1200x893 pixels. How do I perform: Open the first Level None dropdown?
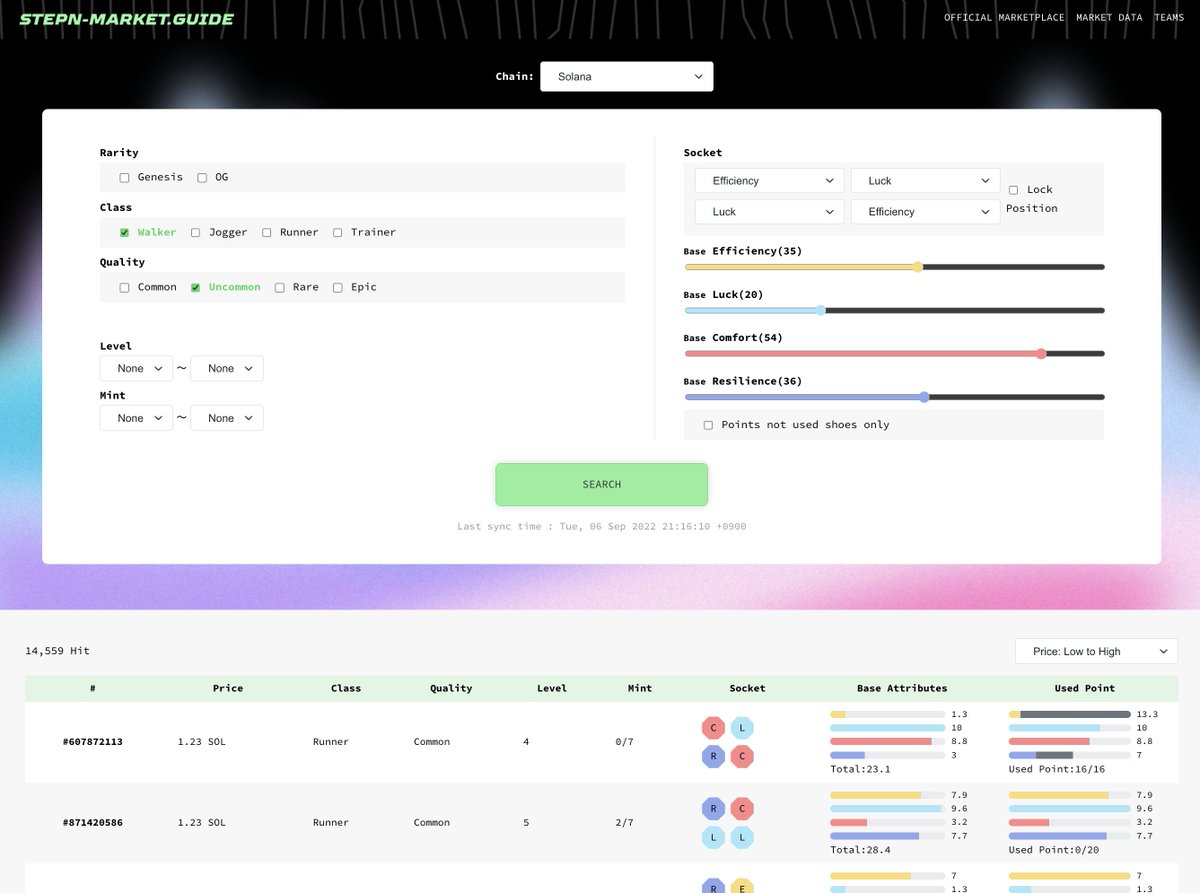point(136,368)
